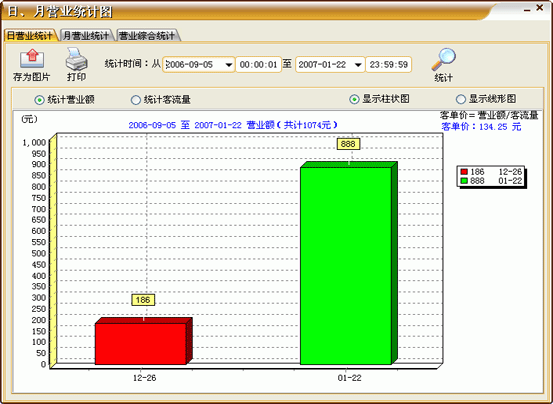
Task: Click the magnifier statistics icon
Action: pyautogui.click(x=443, y=60)
